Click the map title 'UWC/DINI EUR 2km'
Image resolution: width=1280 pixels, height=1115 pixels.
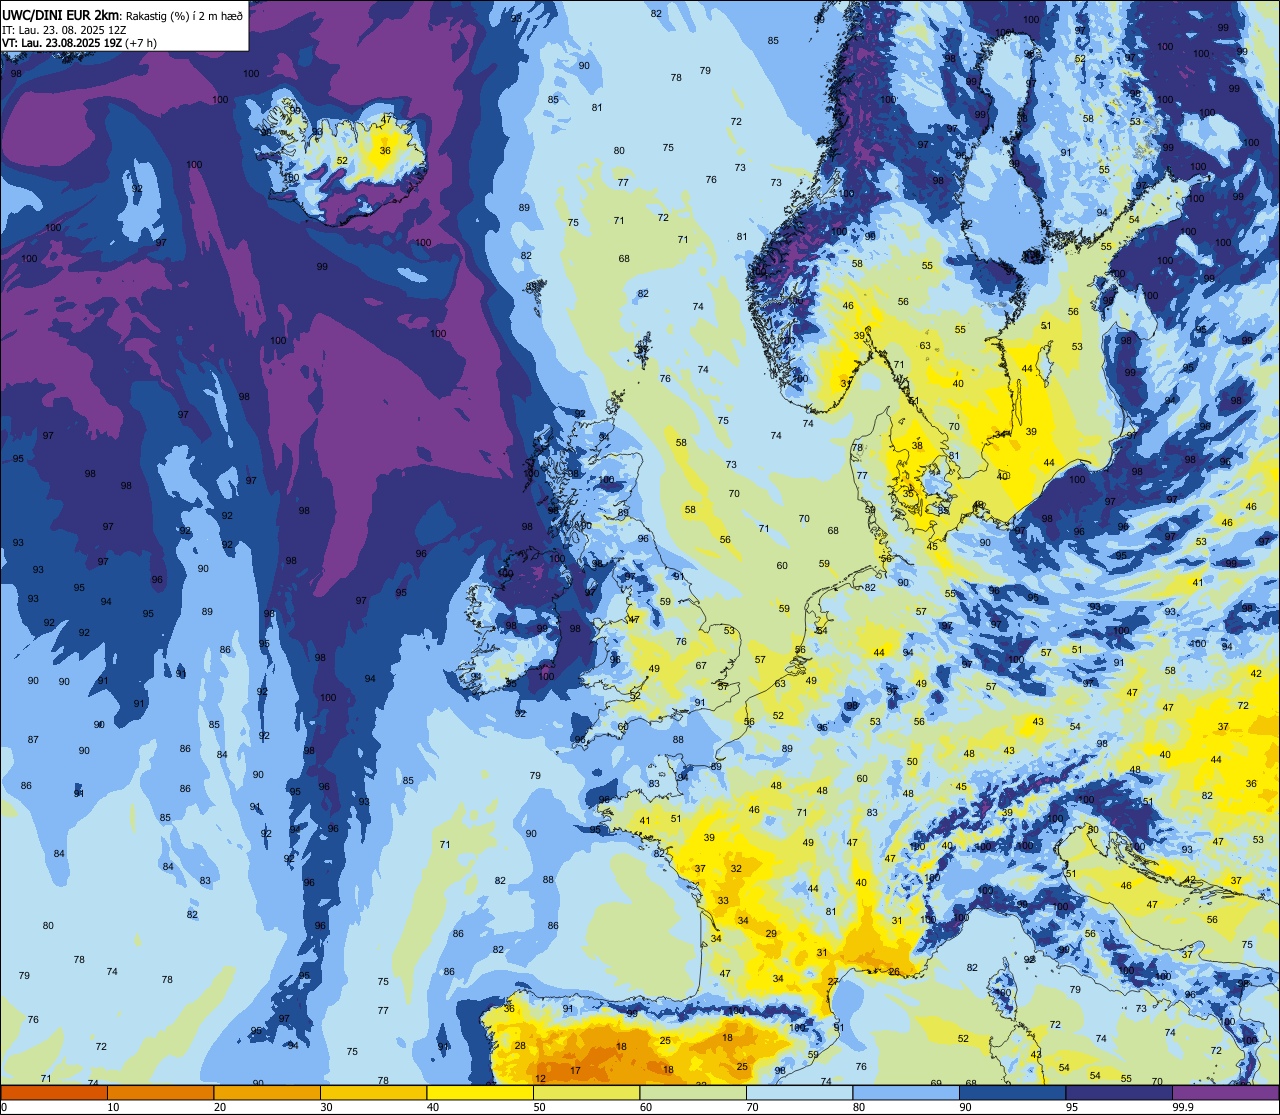(60, 14)
